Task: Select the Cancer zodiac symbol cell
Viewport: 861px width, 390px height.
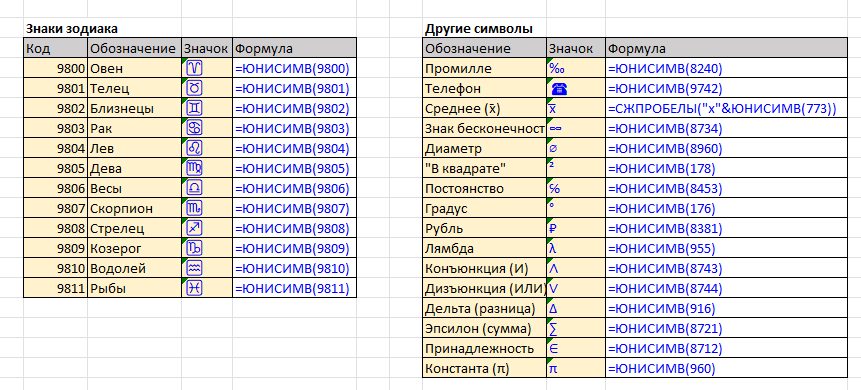Action: pyautogui.click(x=207, y=128)
